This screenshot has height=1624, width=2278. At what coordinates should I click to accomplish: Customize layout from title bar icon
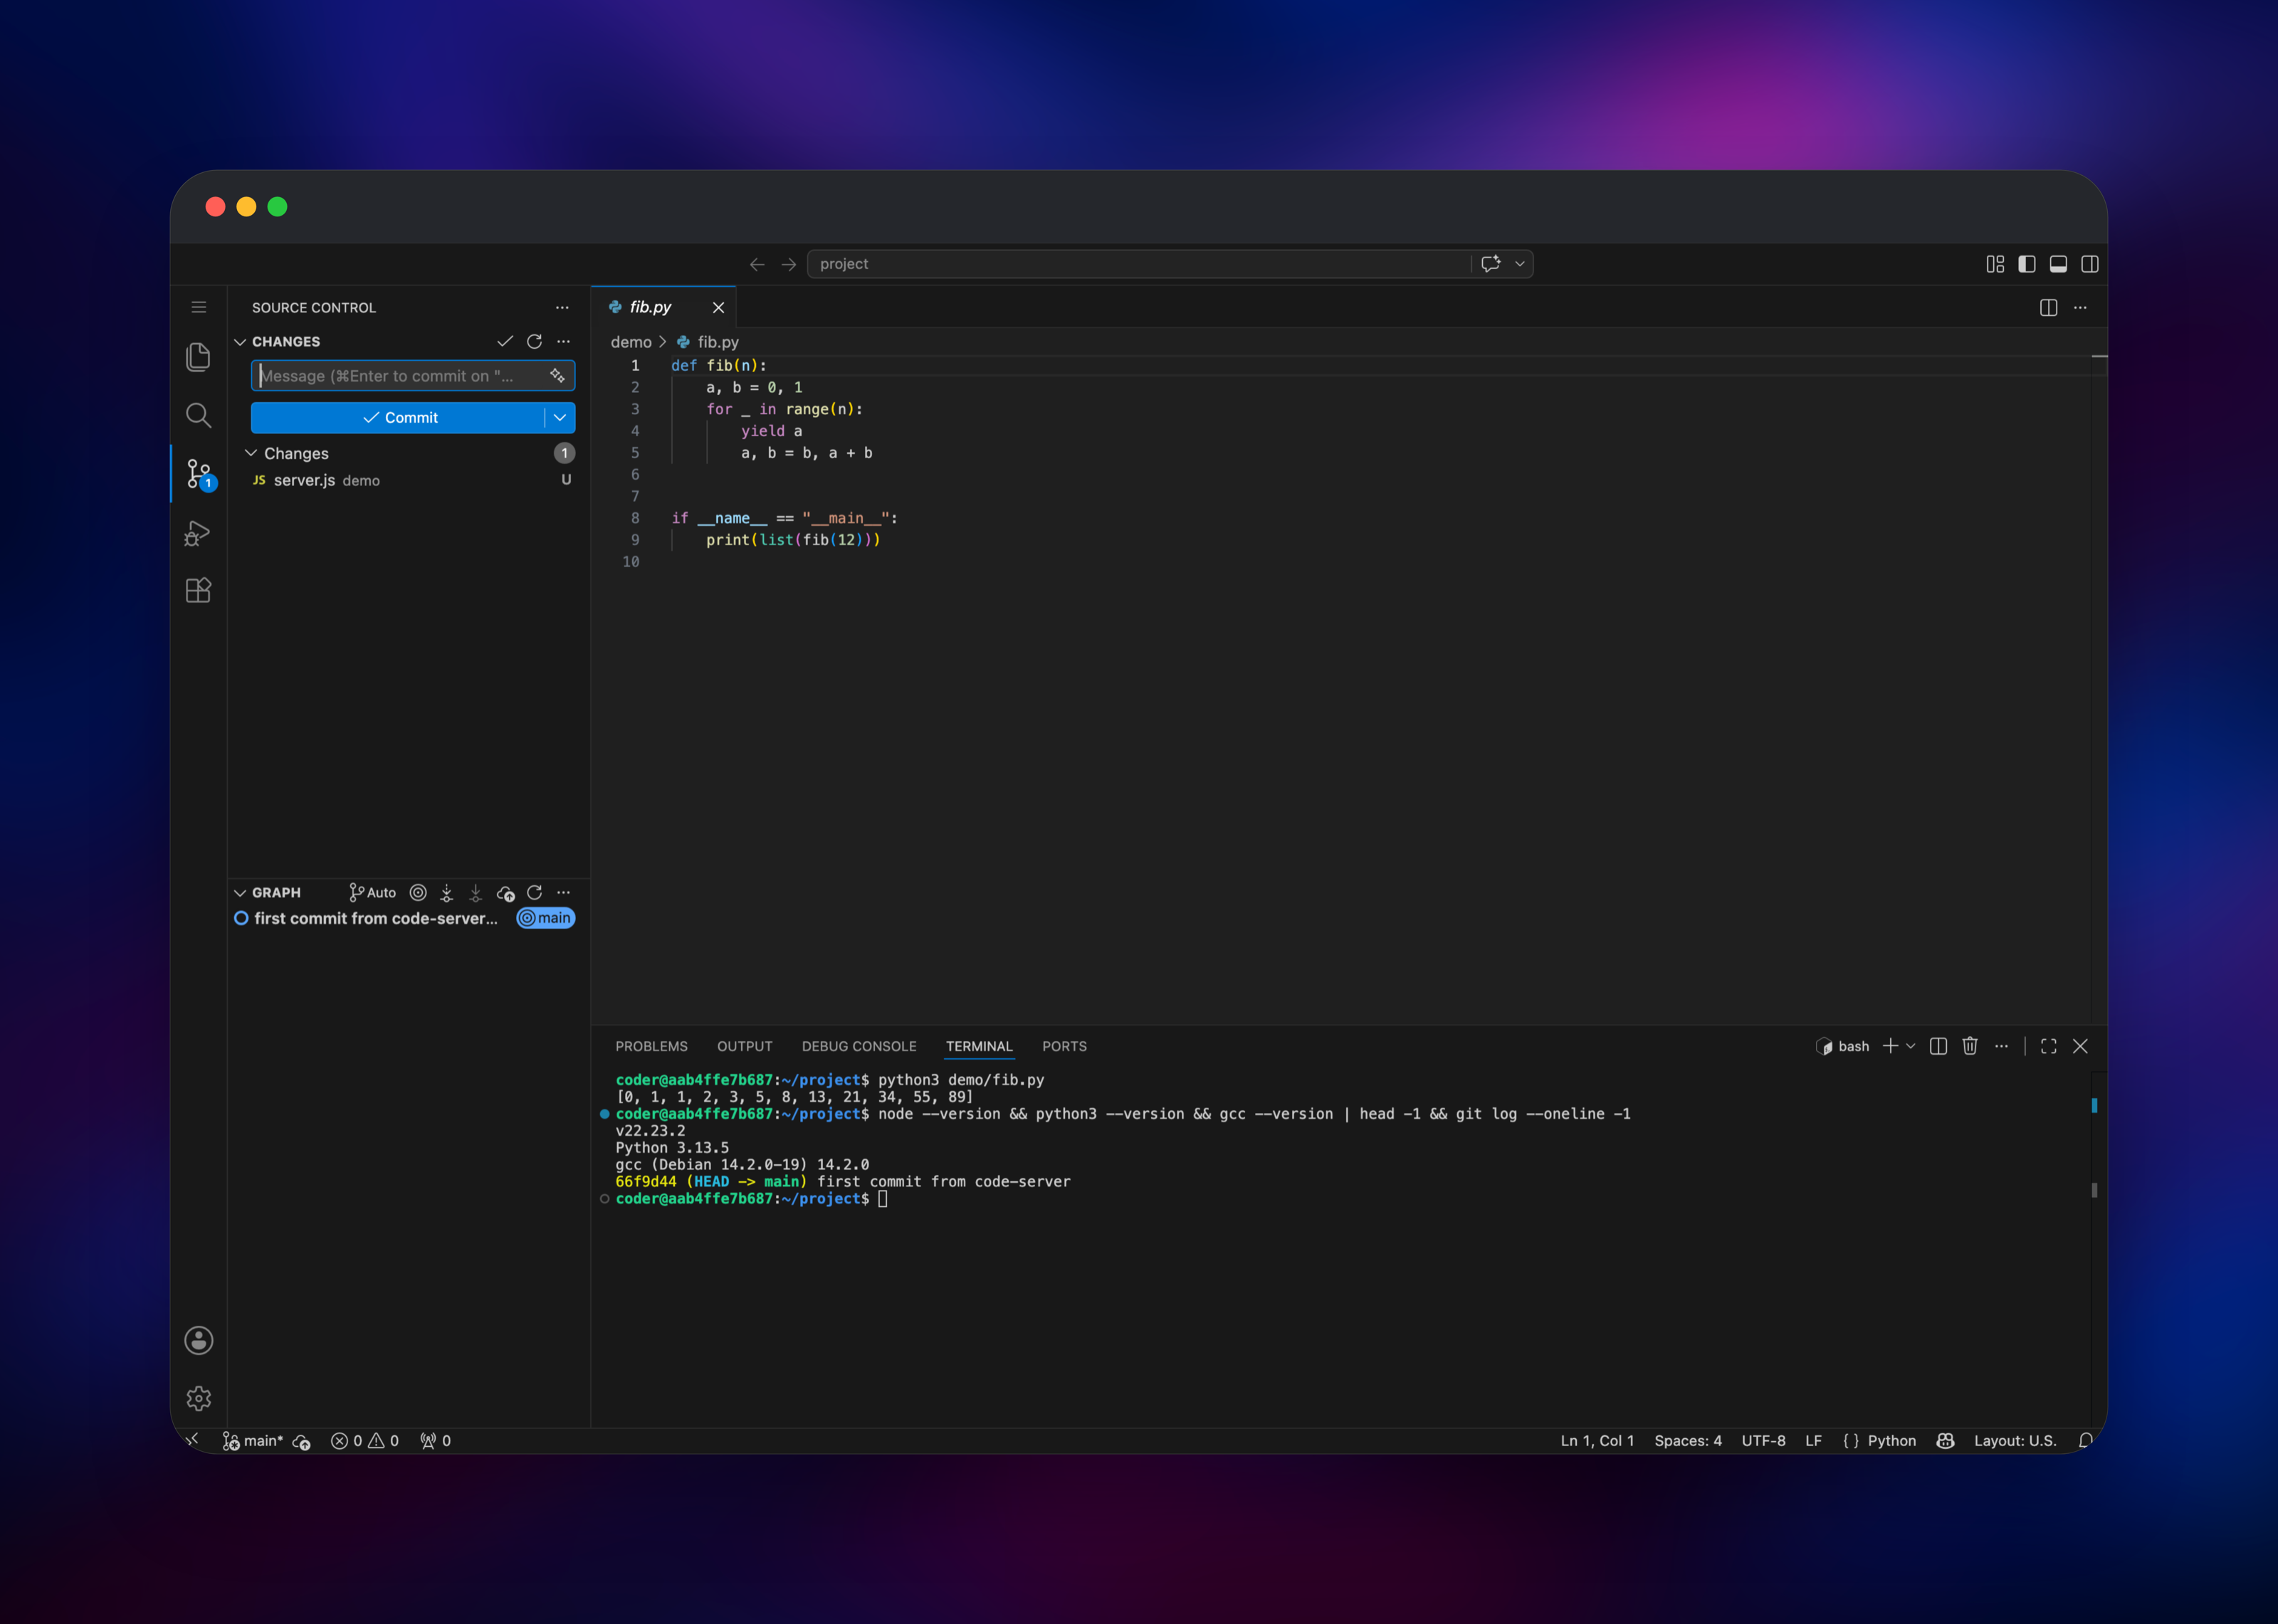point(1995,264)
